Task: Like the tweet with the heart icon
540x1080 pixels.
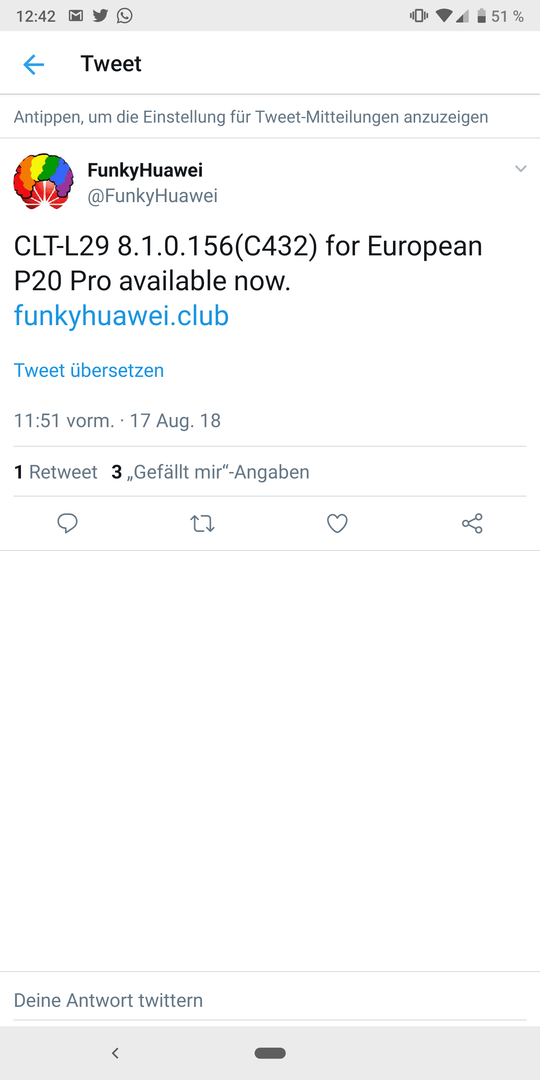Action: 337,524
